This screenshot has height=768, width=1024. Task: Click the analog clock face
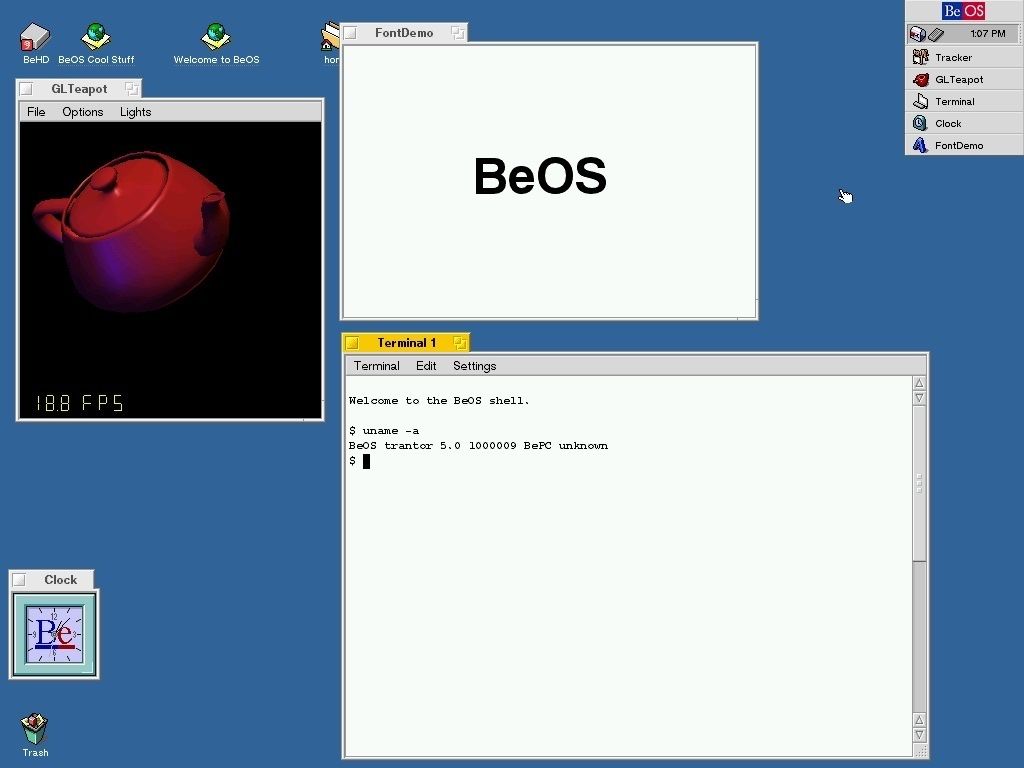(x=54, y=634)
